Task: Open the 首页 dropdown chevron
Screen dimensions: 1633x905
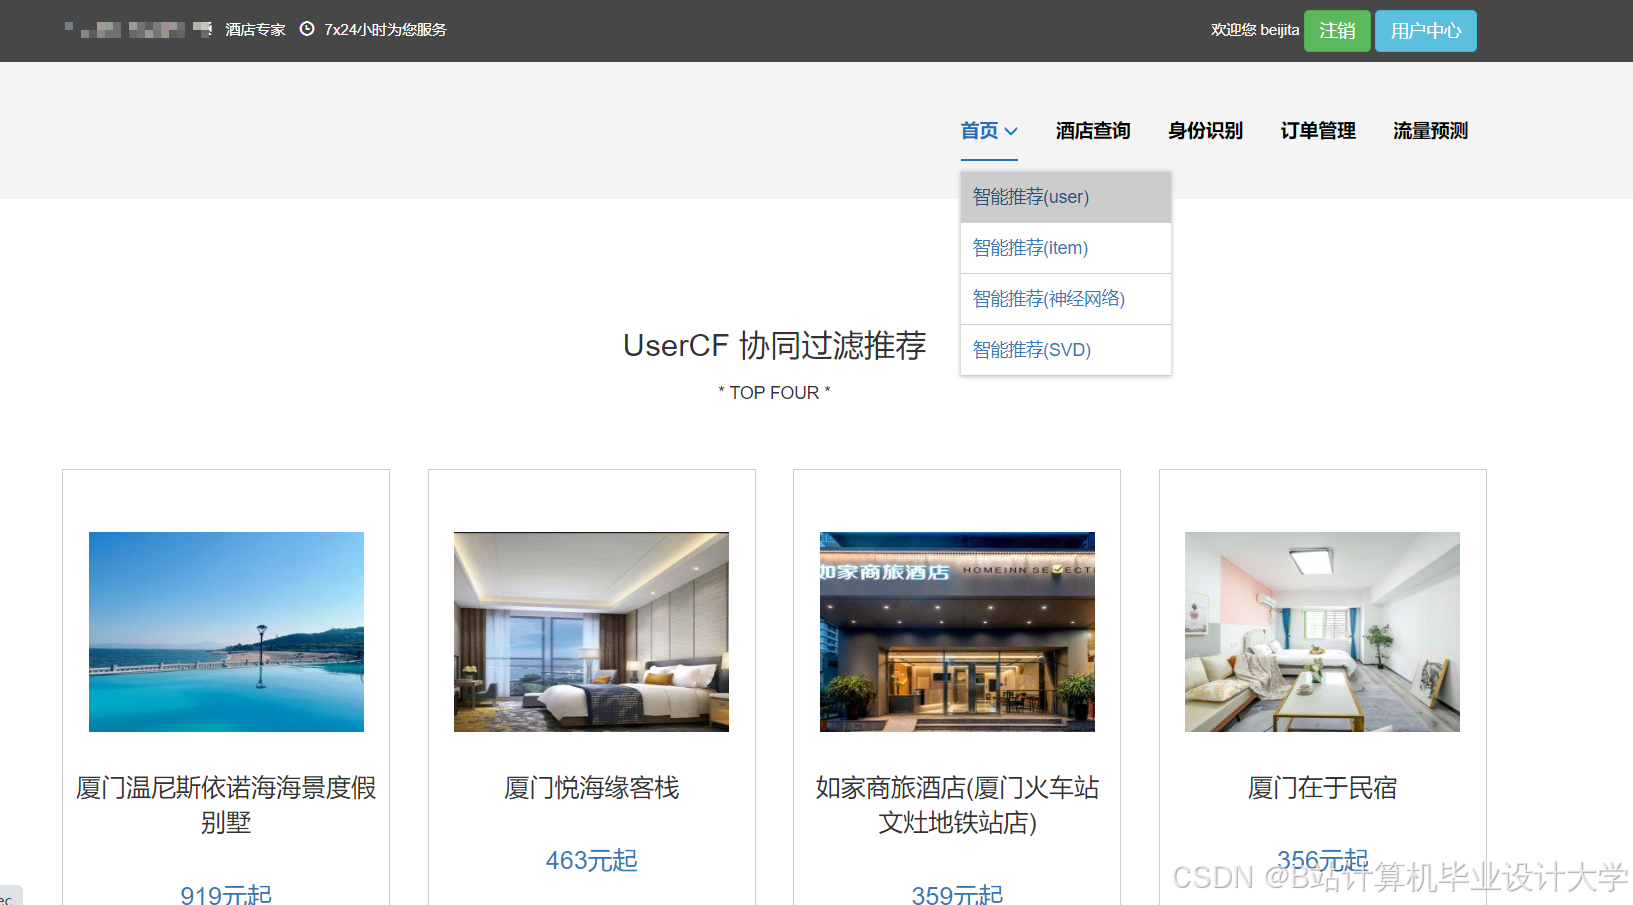Action: point(1012,131)
